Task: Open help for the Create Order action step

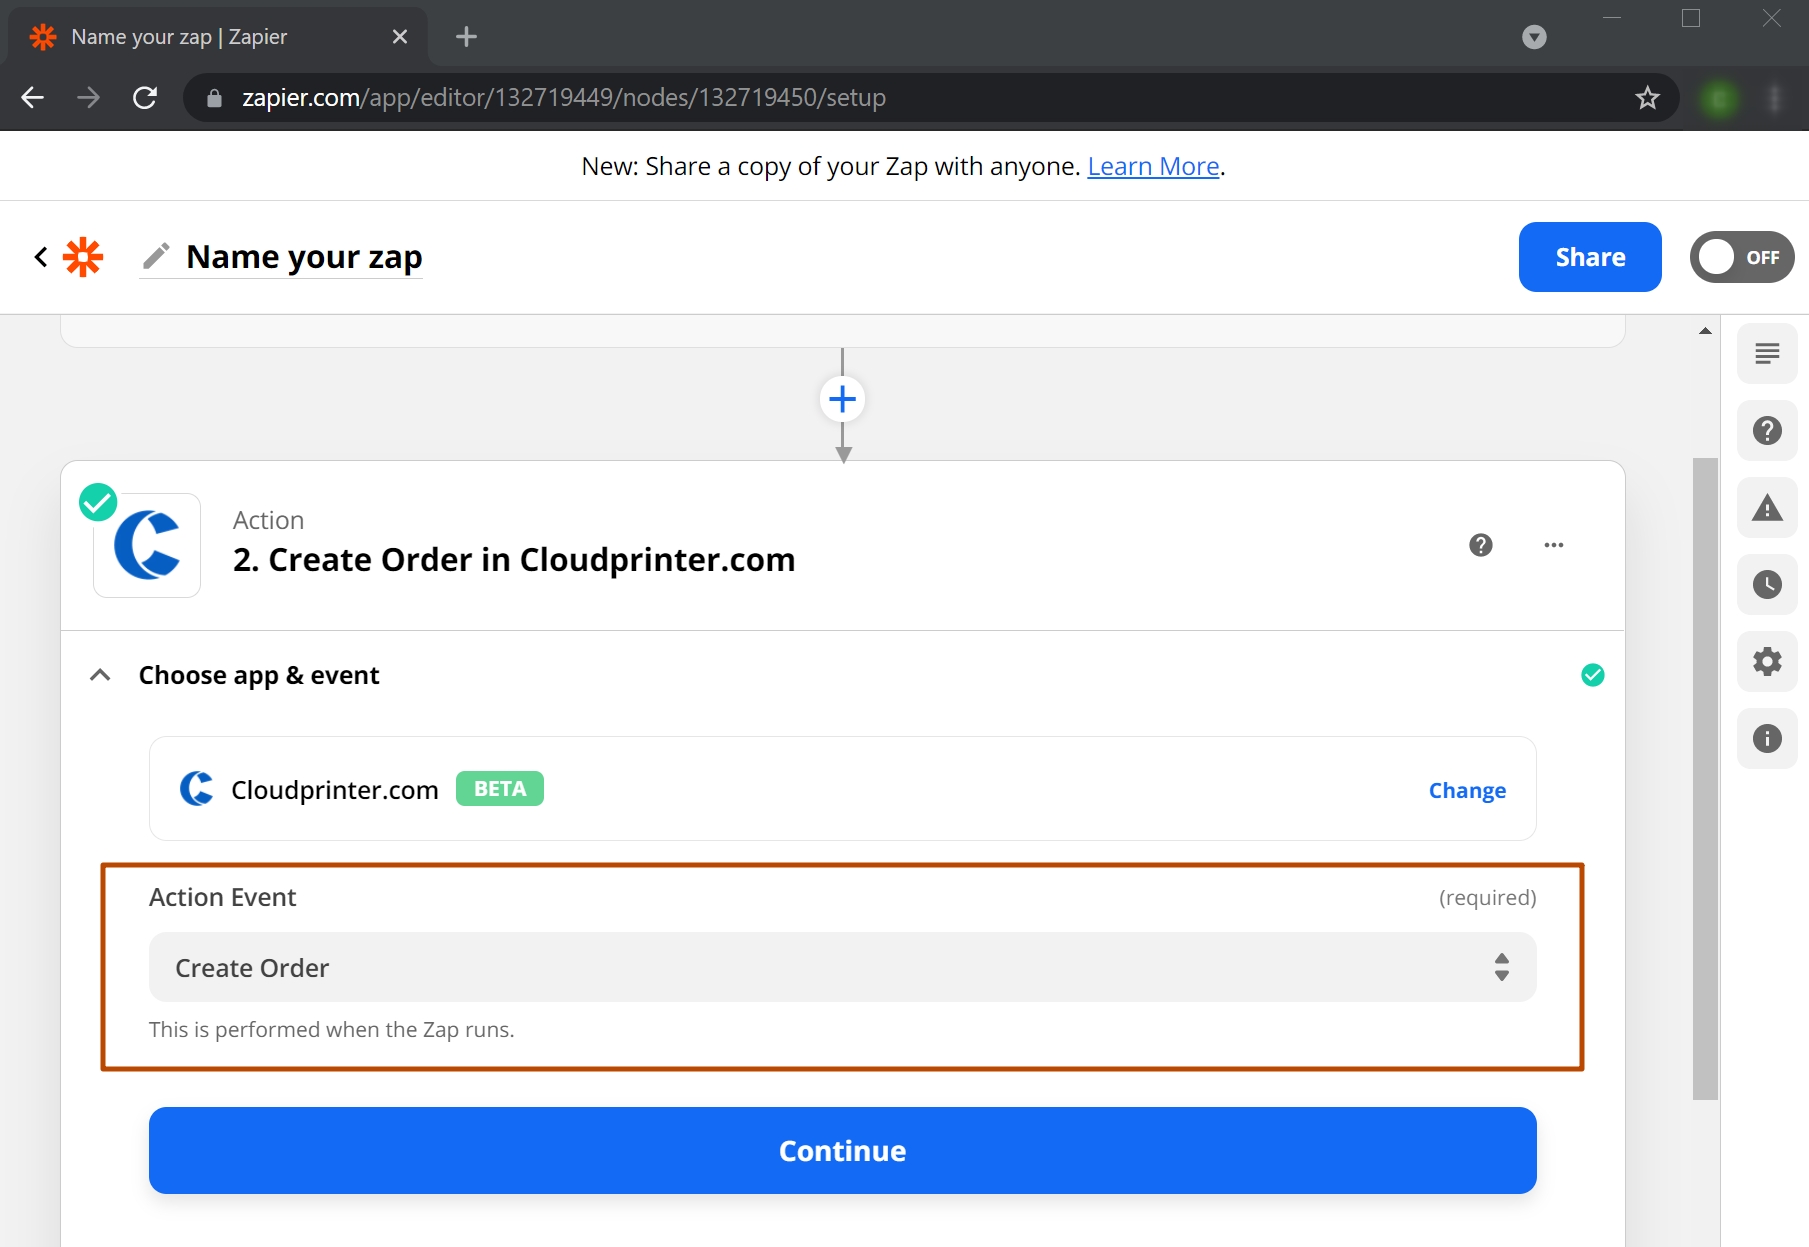Action: pyautogui.click(x=1480, y=545)
